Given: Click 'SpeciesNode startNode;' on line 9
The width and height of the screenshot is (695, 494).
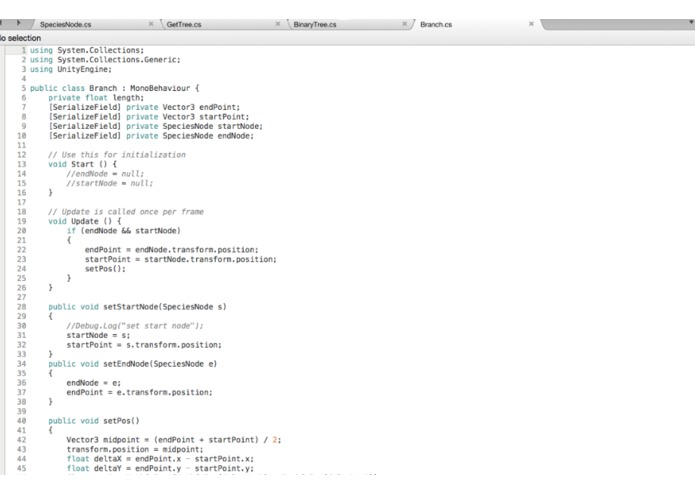Looking at the screenshot, I should point(212,126).
